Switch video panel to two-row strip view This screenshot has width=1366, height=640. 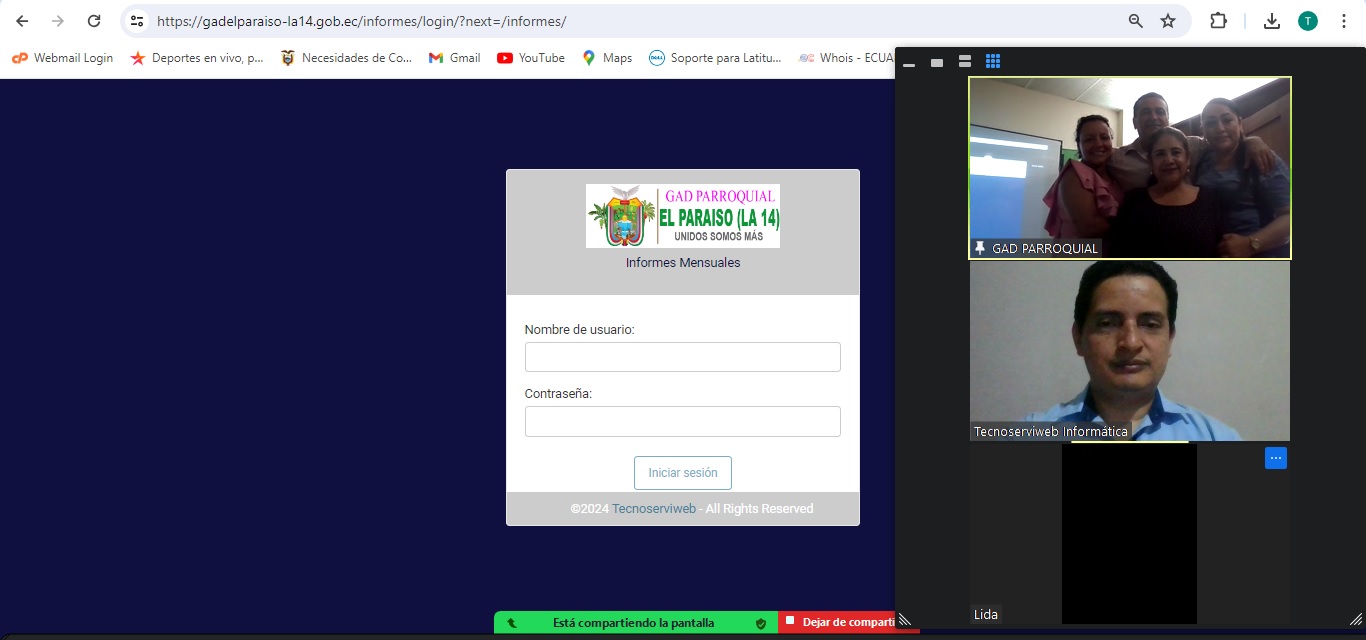(x=965, y=62)
